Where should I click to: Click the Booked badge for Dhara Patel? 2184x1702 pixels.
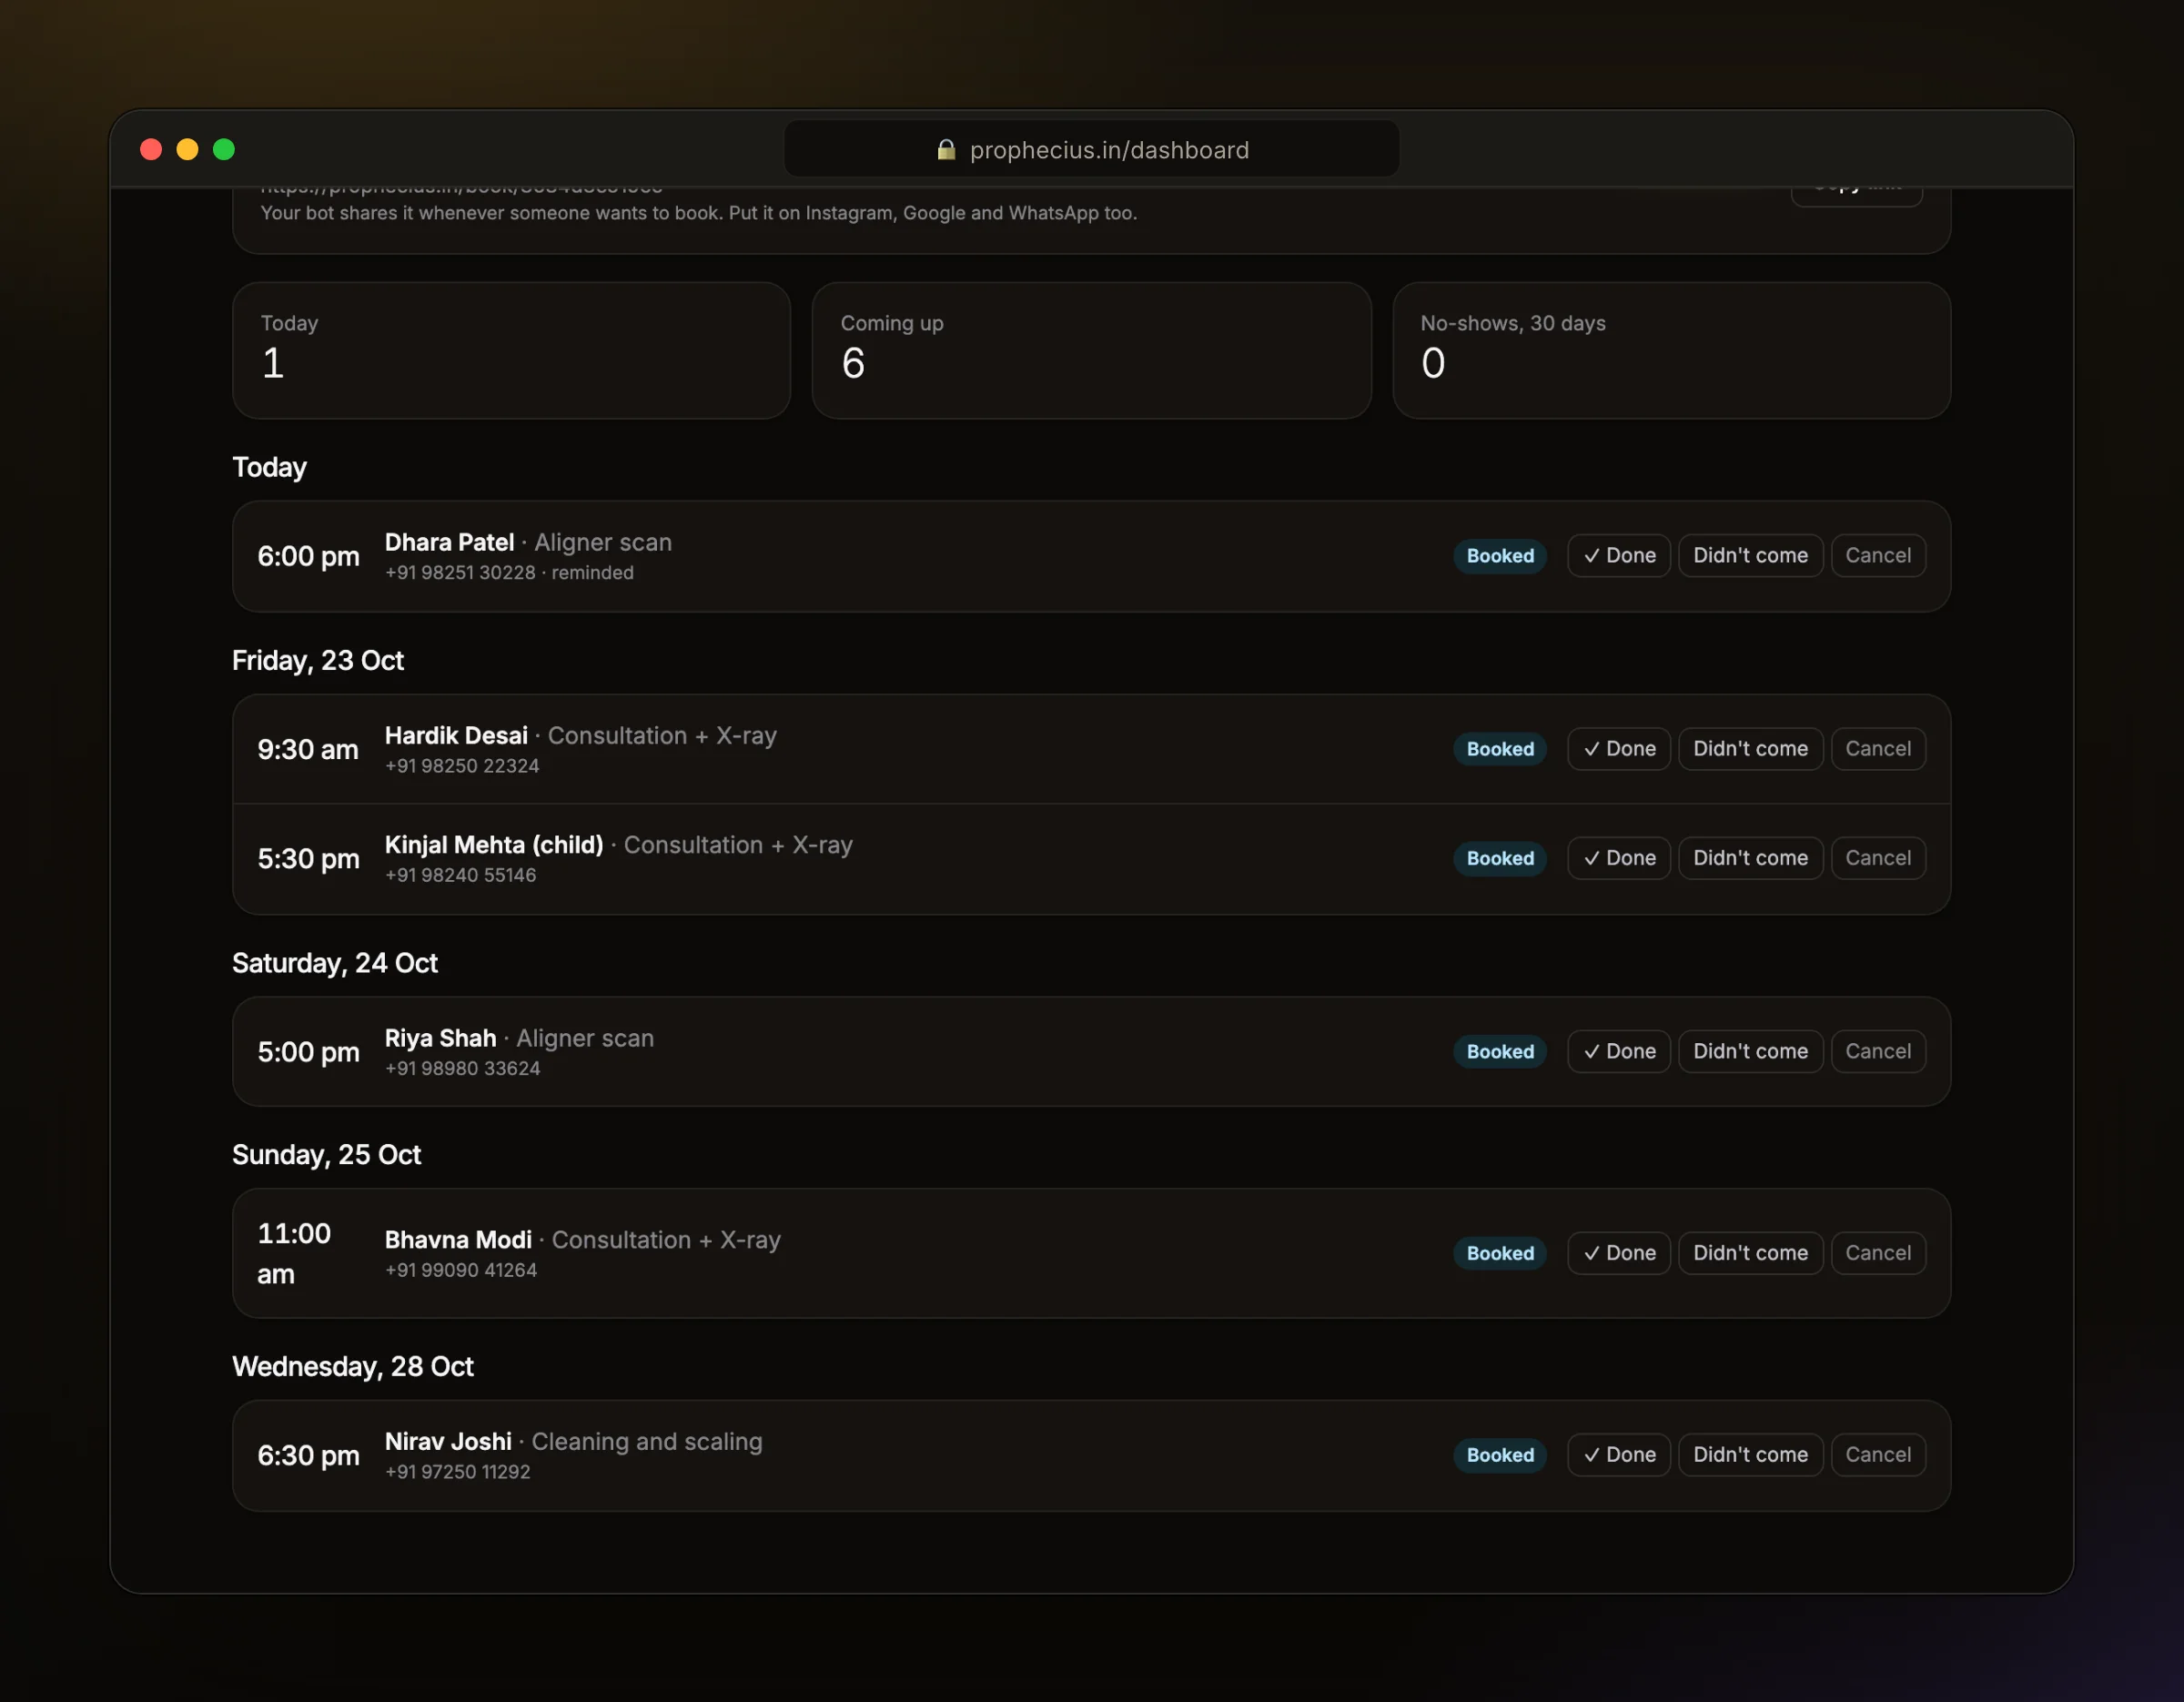(x=1499, y=556)
